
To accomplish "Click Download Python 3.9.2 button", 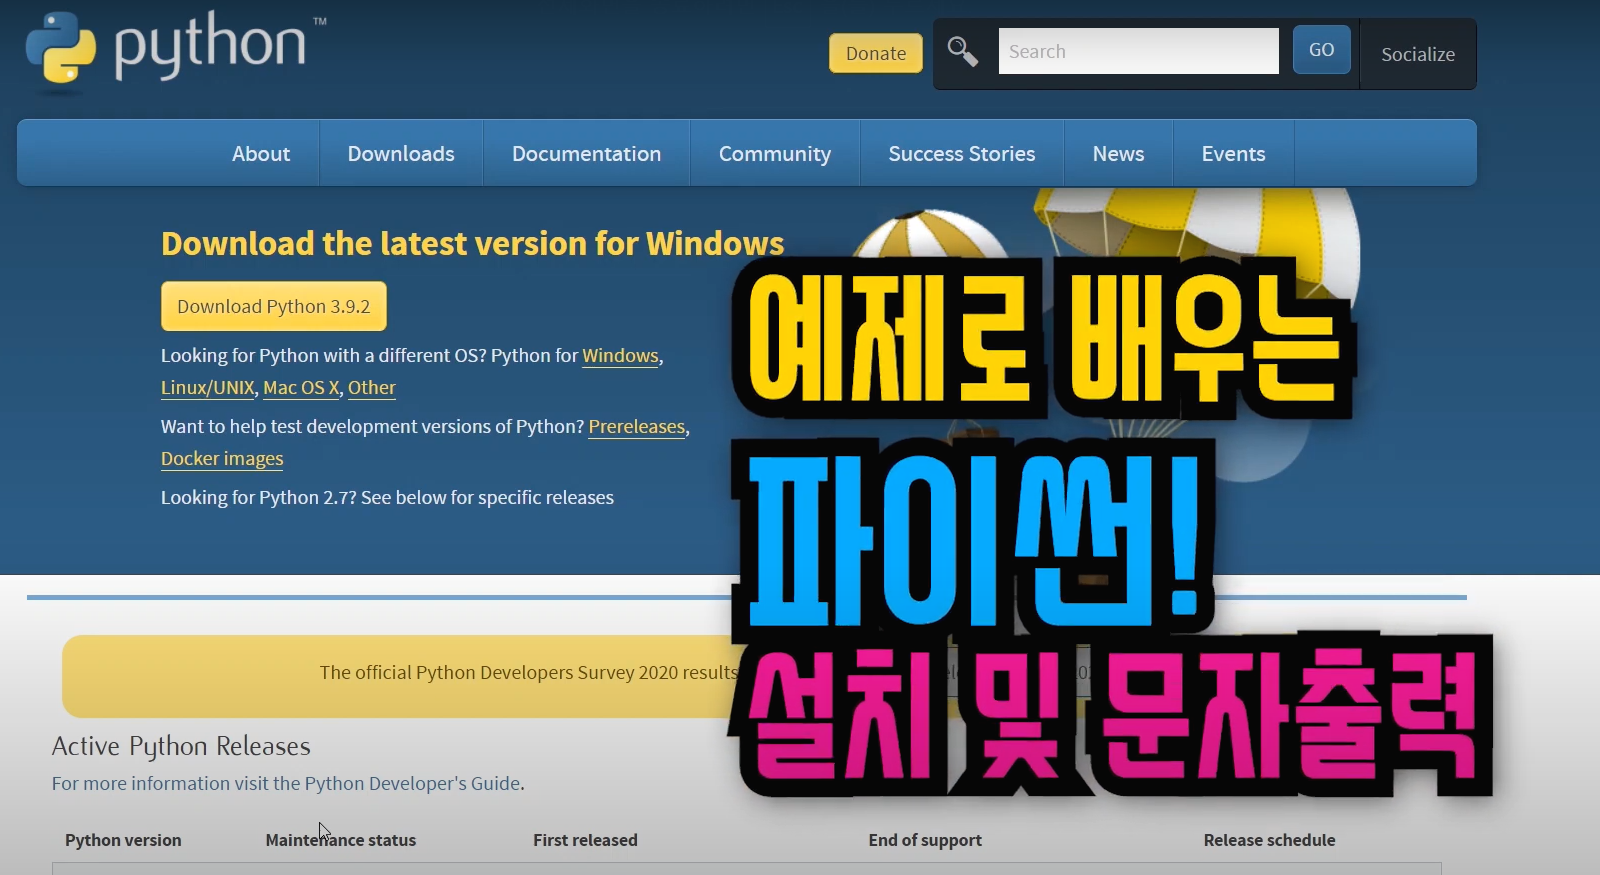I will tap(274, 306).
